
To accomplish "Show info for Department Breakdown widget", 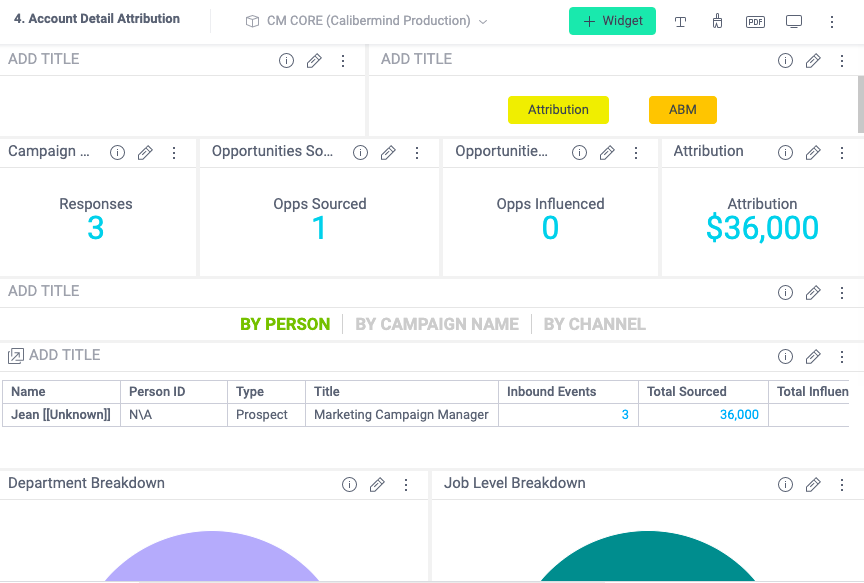I will [x=349, y=485].
